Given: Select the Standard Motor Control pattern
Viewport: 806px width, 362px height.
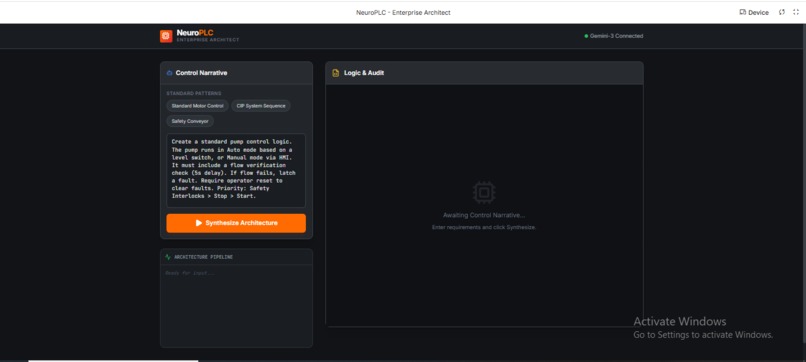Looking at the screenshot, I should point(197,106).
